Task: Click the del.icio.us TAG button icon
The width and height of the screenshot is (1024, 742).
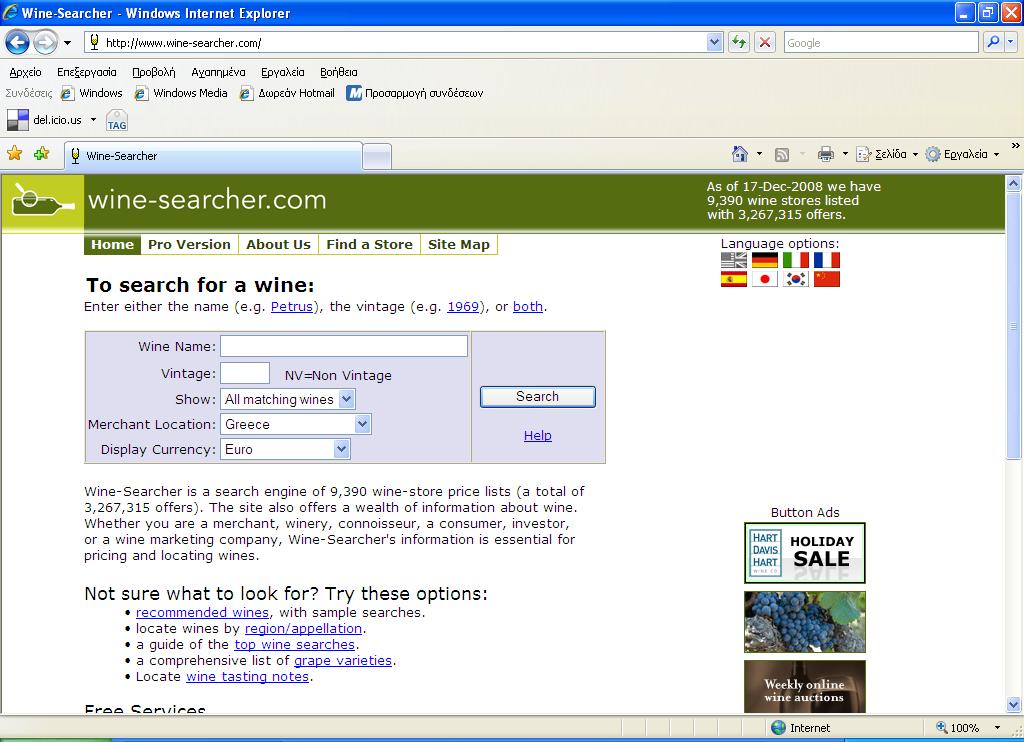Action: pos(117,121)
